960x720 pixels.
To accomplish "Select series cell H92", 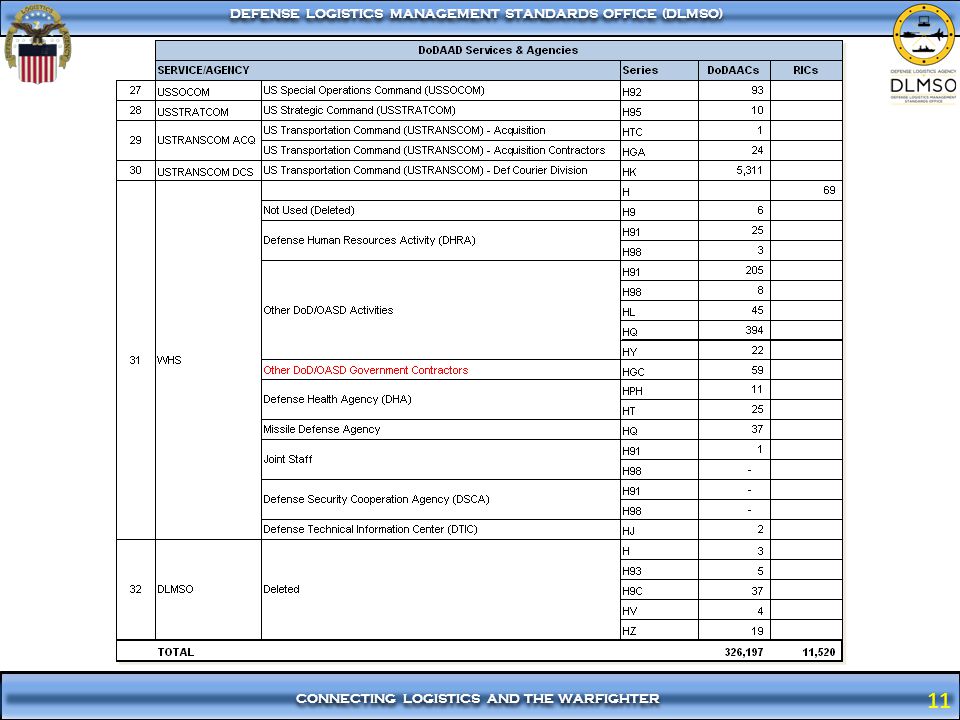I will pos(659,91).
